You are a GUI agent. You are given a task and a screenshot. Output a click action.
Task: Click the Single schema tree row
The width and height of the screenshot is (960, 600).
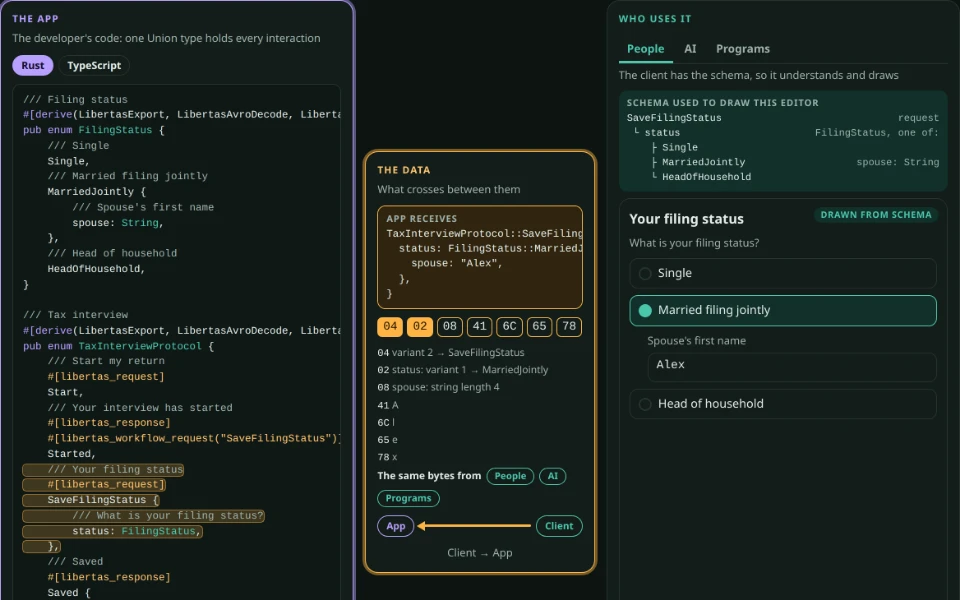[x=782, y=147]
